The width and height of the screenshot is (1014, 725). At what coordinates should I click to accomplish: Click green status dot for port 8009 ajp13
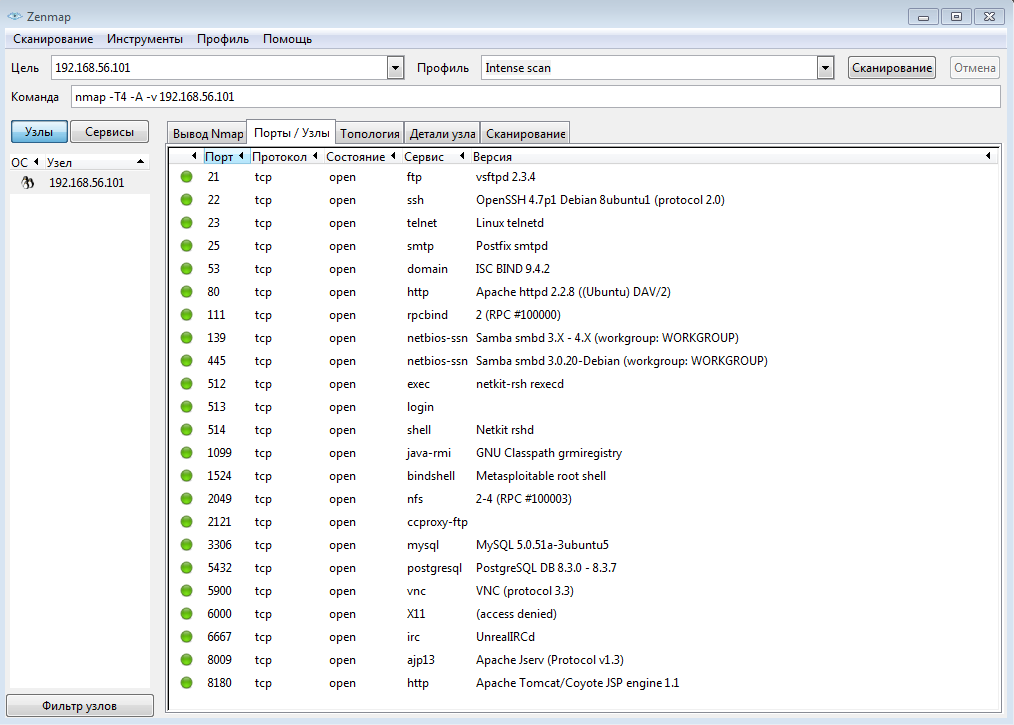tap(186, 660)
